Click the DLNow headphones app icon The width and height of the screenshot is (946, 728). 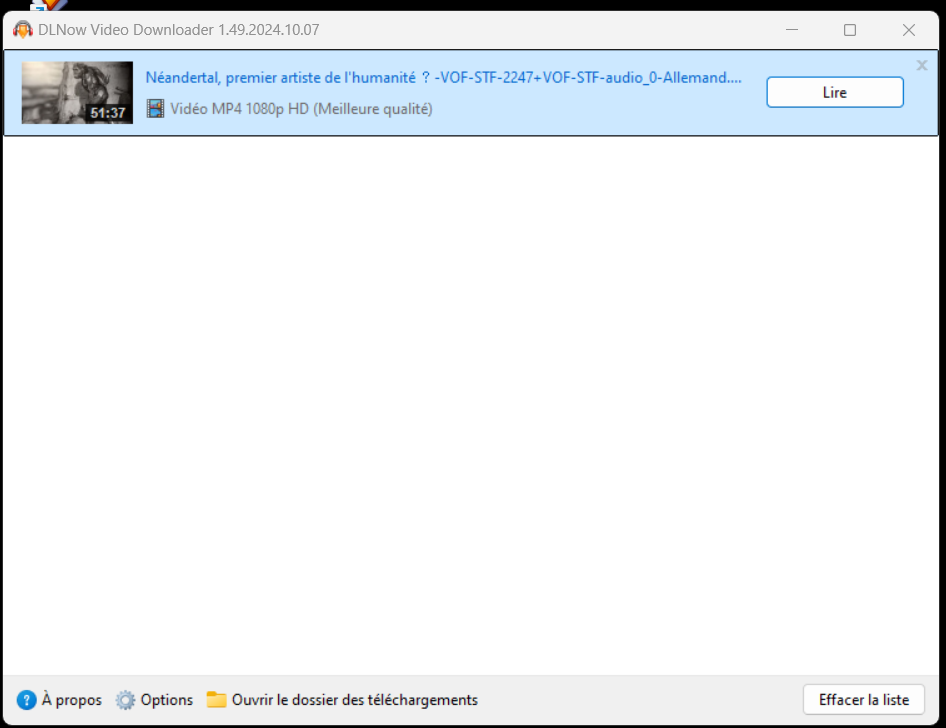tap(22, 30)
